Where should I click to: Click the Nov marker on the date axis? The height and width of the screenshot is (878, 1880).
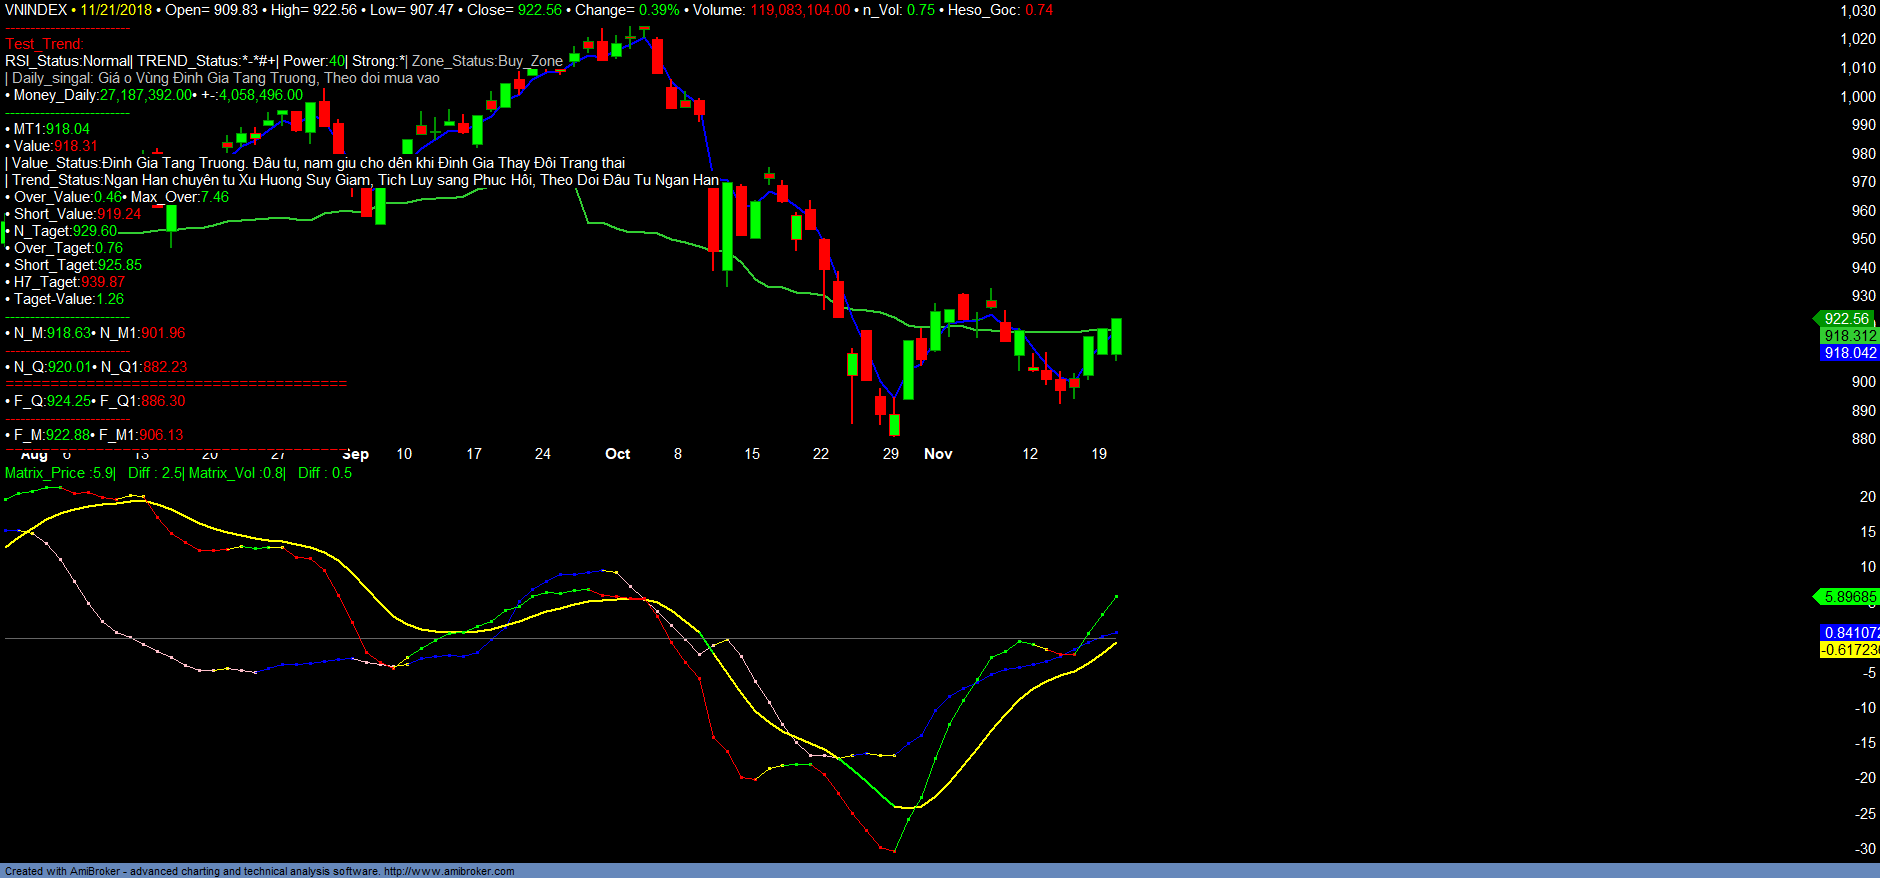pos(938,454)
